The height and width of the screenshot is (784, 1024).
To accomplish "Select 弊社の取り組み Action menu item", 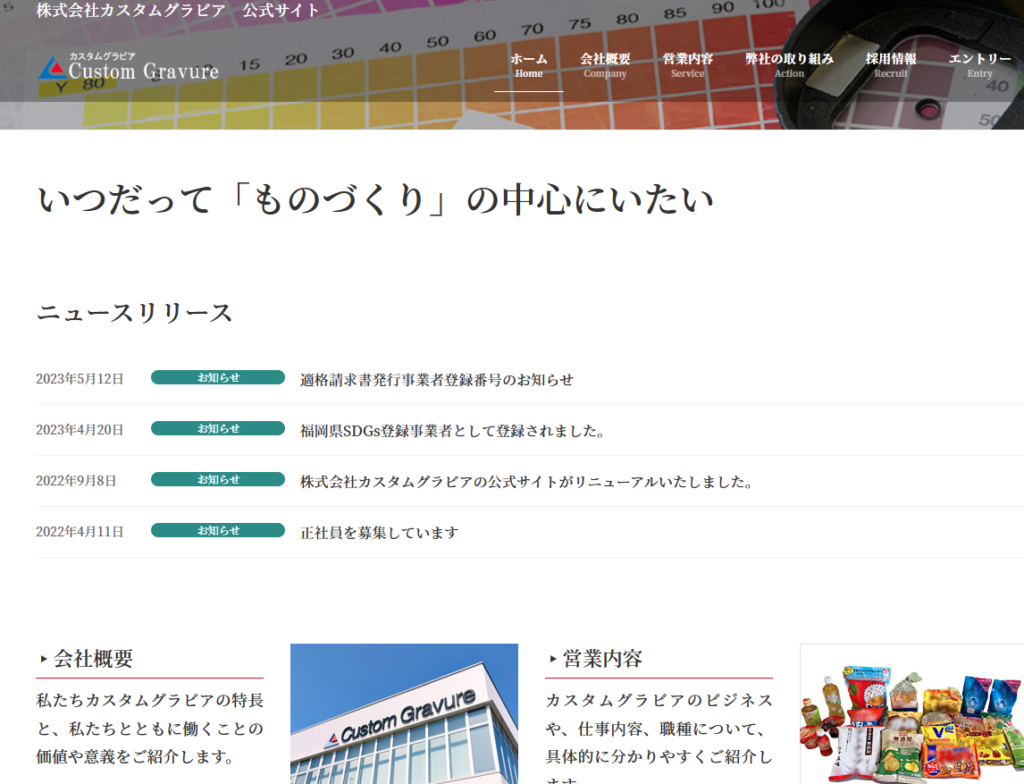I will click(788, 65).
